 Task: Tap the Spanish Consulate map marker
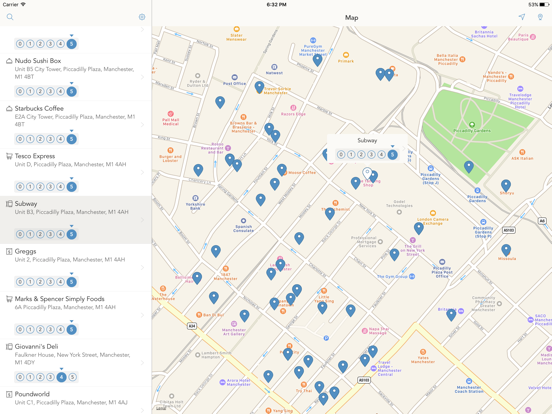[243, 221]
